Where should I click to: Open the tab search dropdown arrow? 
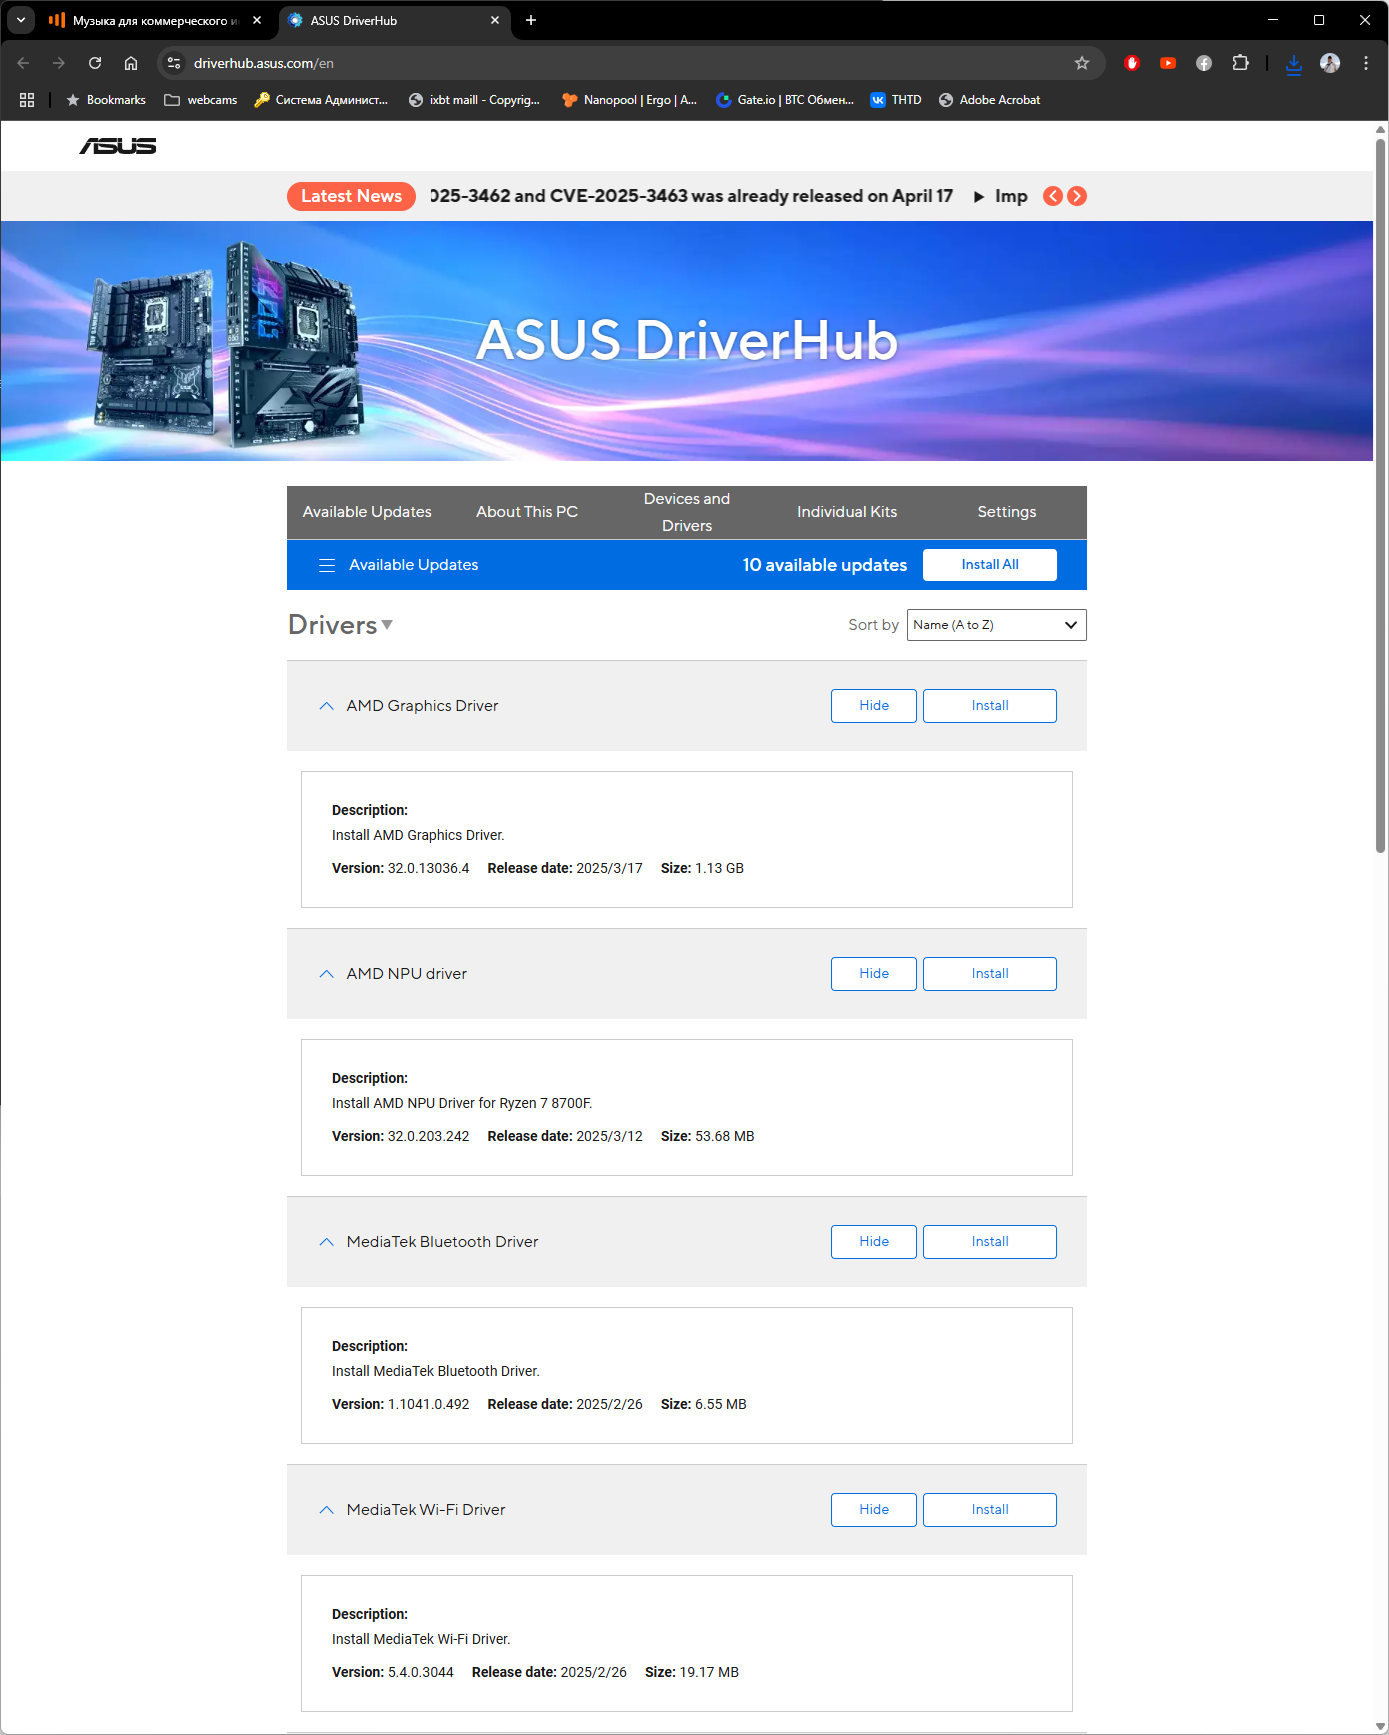(x=21, y=20)
